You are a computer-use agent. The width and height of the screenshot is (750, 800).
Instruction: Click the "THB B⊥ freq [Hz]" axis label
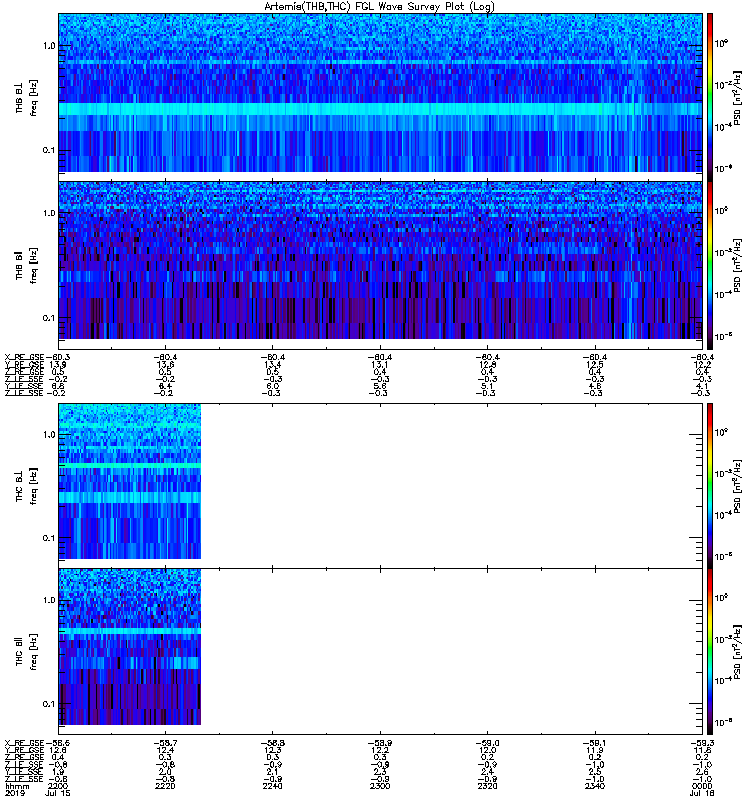click(x=26, y=97)
